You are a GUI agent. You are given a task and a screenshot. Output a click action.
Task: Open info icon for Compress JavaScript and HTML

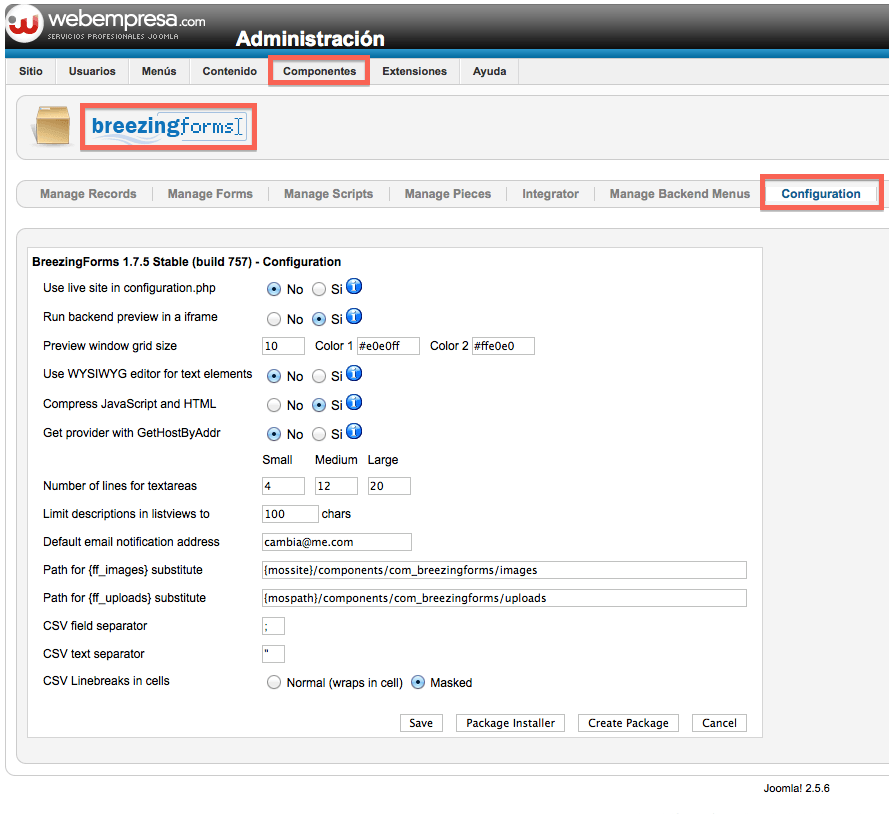(354, 402)
